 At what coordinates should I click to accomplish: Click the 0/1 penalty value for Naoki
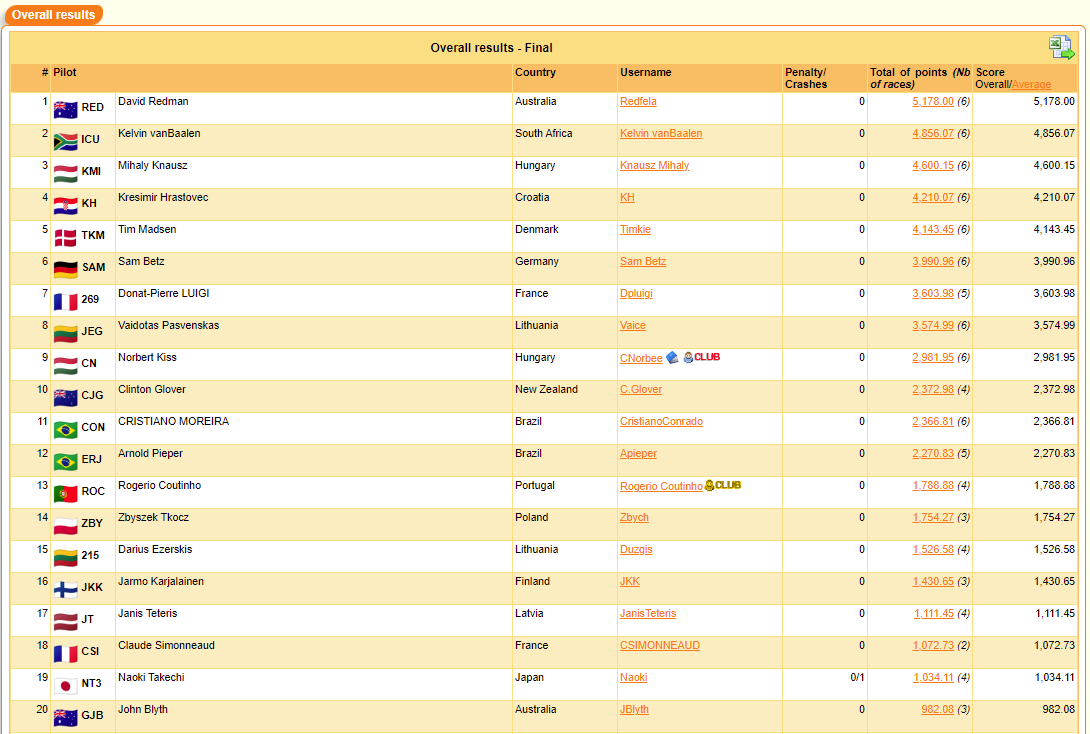(x=858, y=677)
